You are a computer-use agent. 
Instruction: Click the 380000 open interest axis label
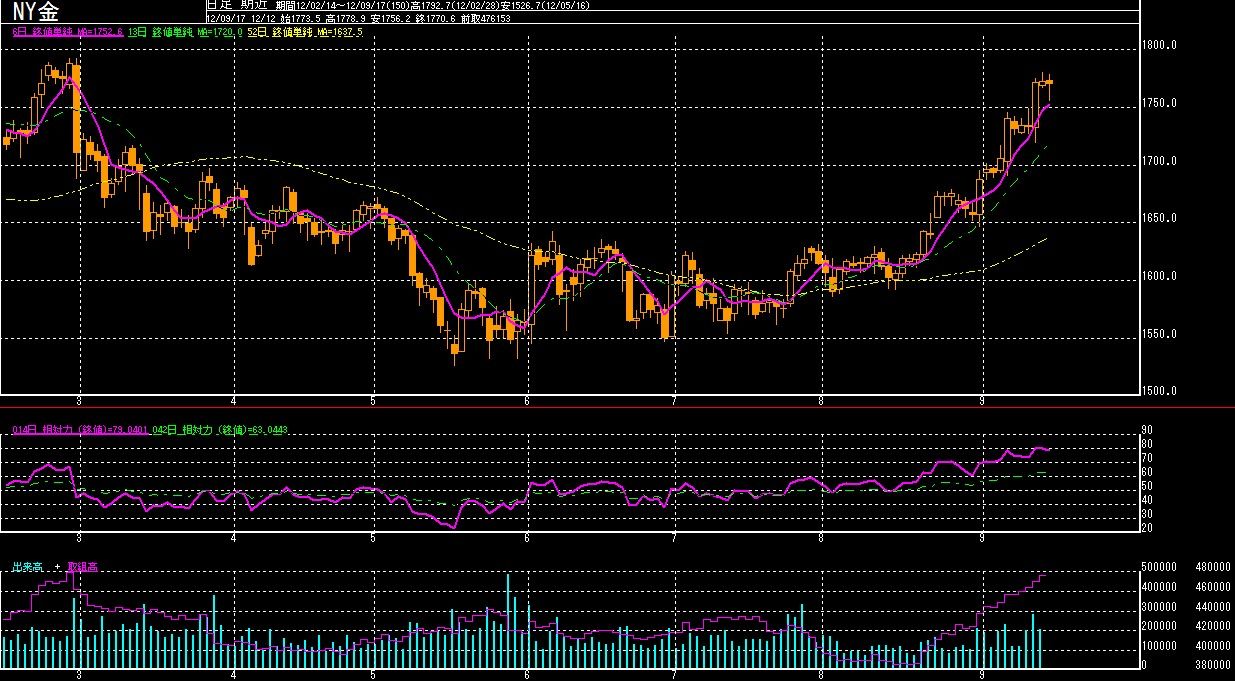pyautogui.click(x=1213, y=665)
